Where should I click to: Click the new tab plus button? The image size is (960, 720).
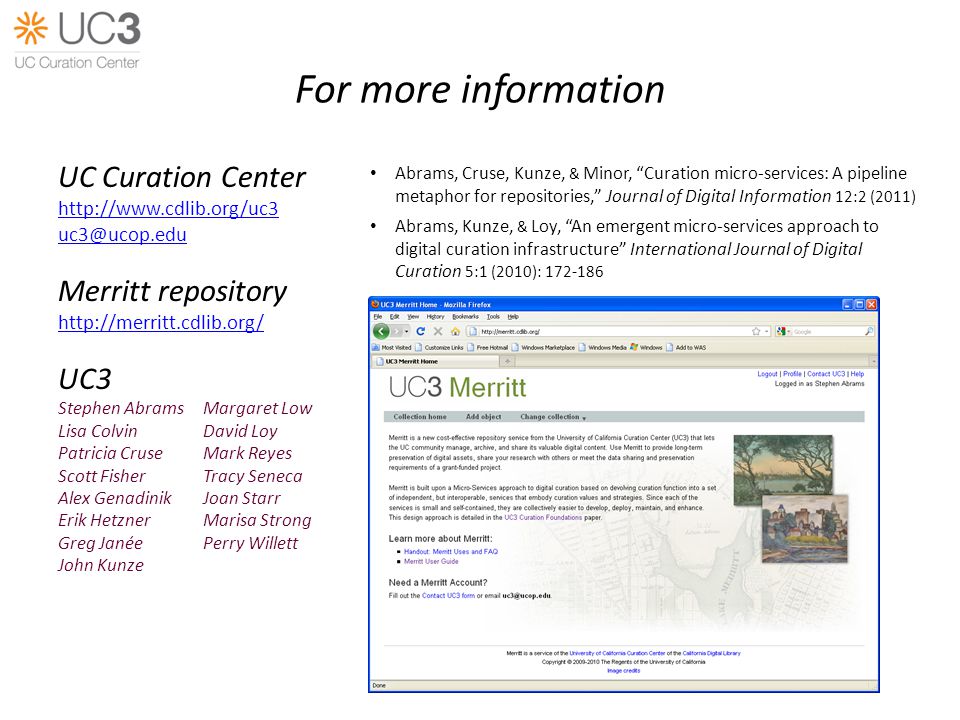pos(507,361)
